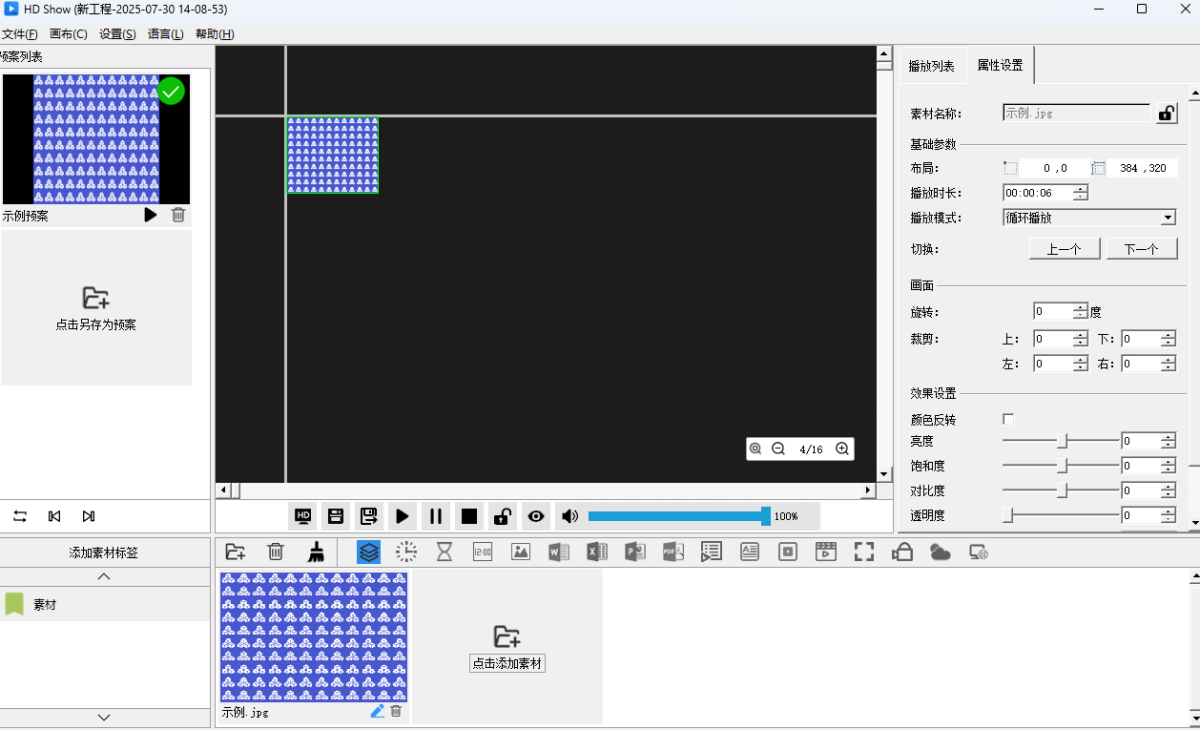Select the weather cloud icon
The image size is (1200, 730).
(x=940, y=552)
